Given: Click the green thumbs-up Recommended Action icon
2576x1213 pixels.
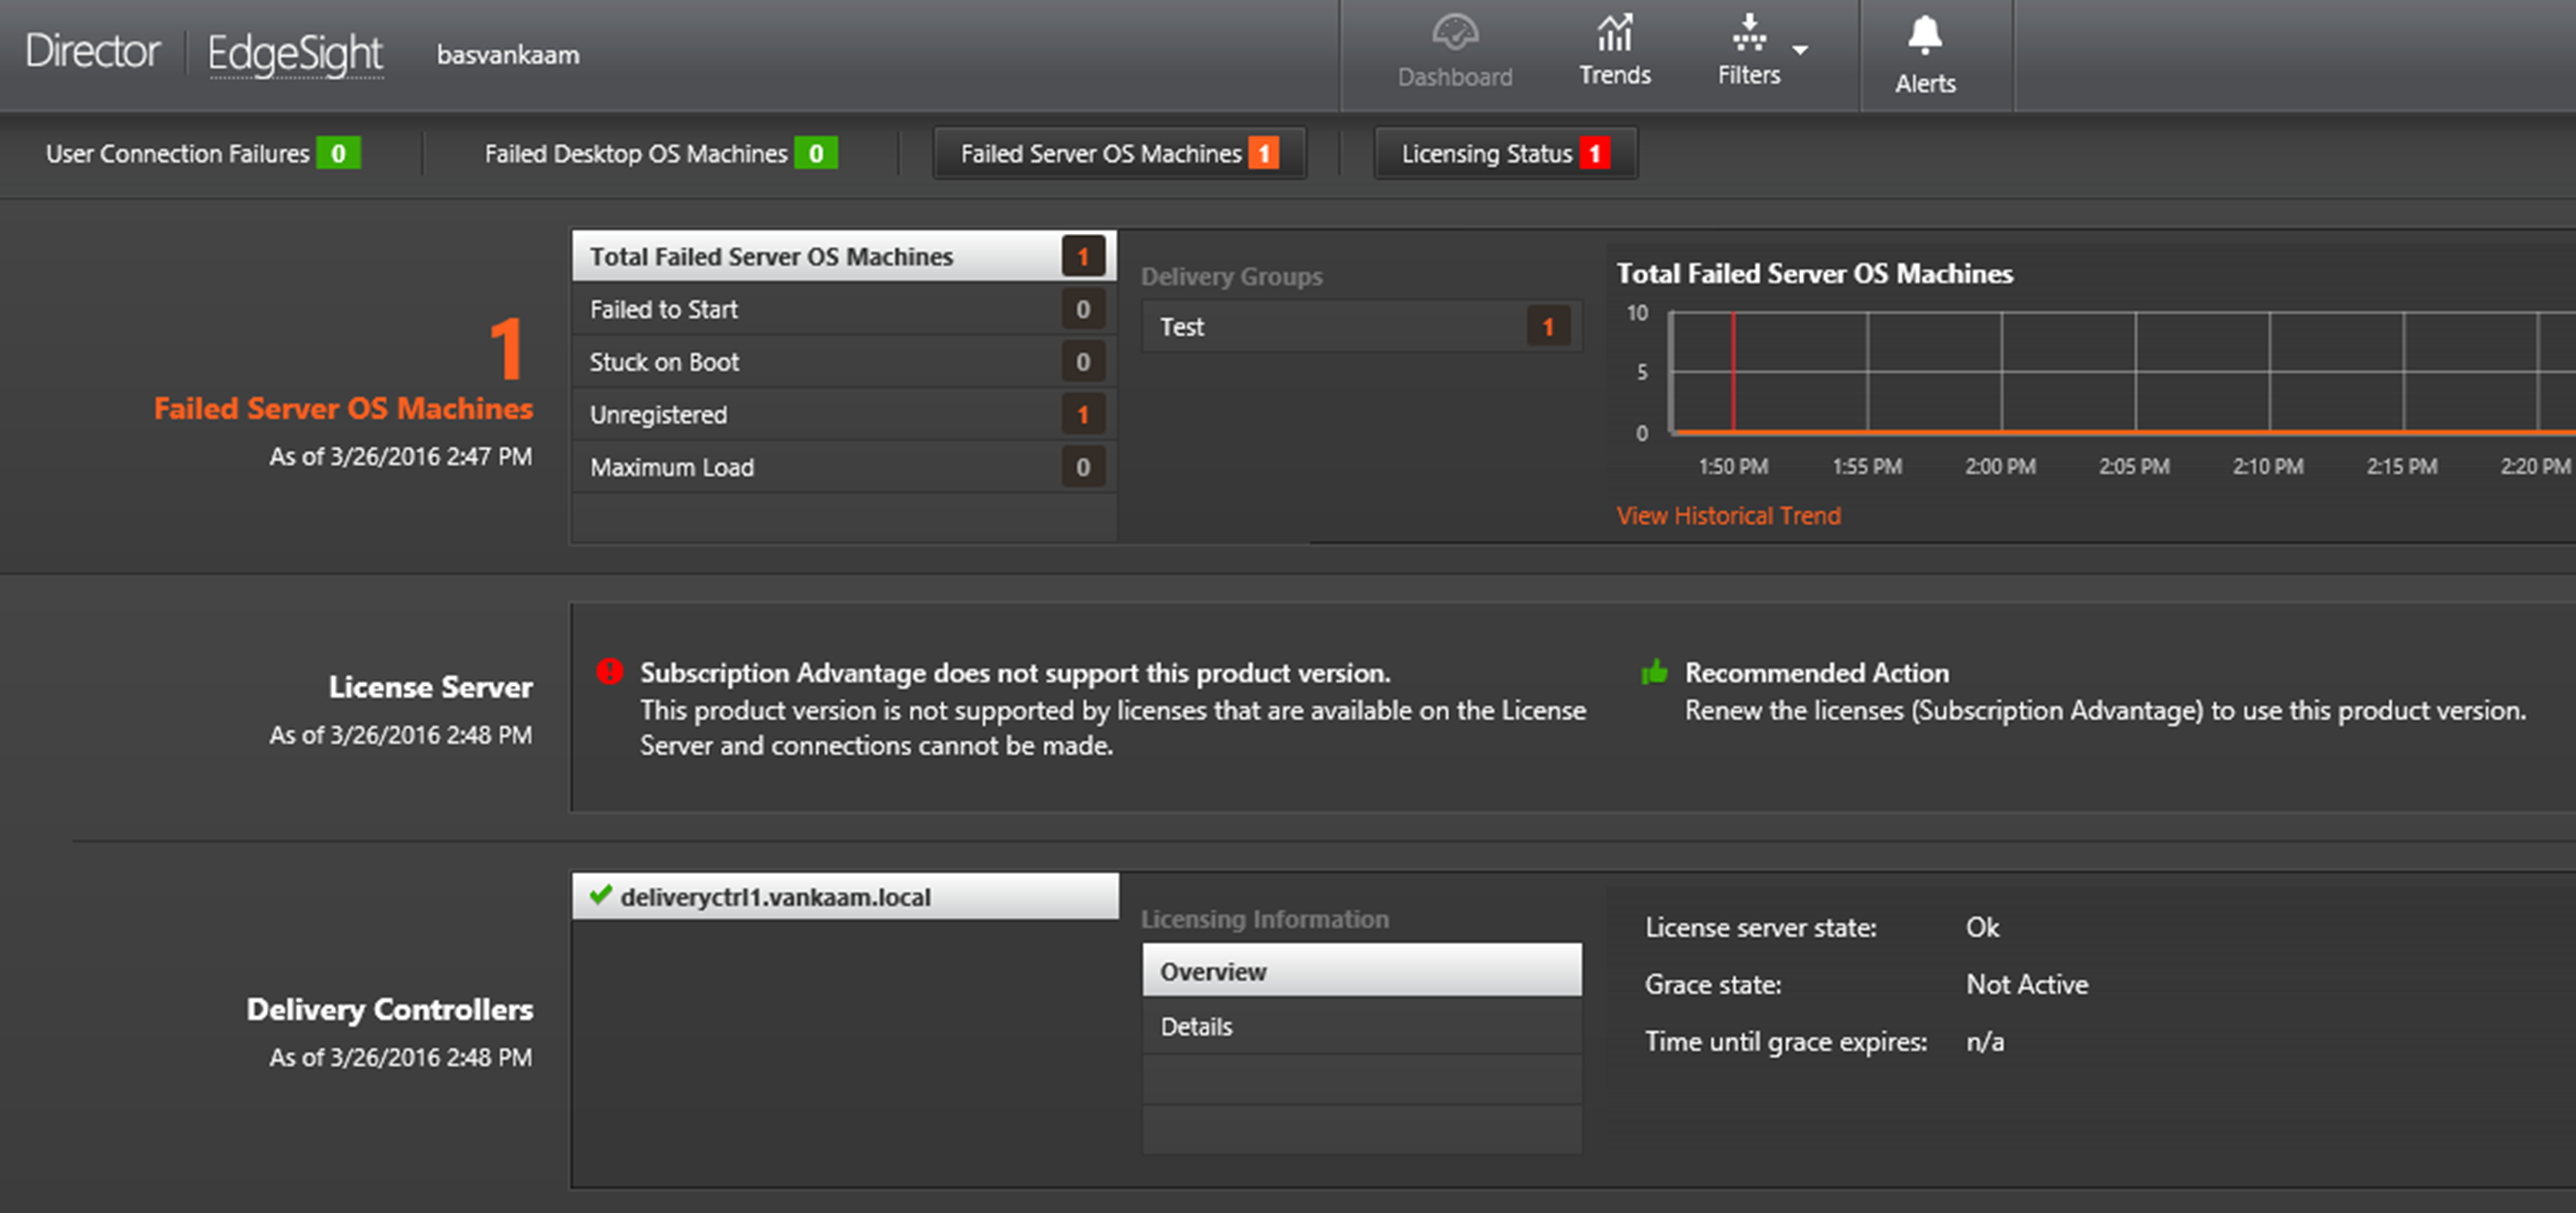Looking at the screenshot, I should click(x=1654, y=671).
